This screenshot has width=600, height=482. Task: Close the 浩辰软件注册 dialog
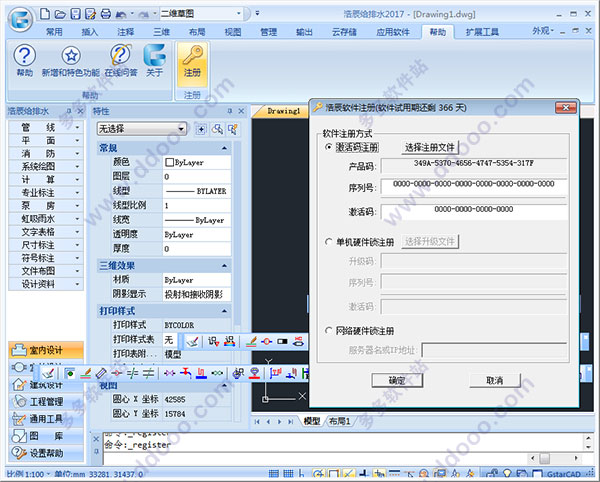pyautogui.click(x=566, y=107)
